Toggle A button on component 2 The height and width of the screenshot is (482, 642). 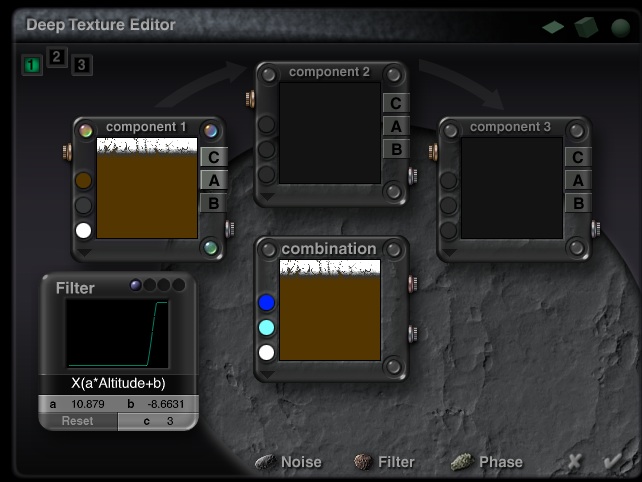(x=396, y=126)
